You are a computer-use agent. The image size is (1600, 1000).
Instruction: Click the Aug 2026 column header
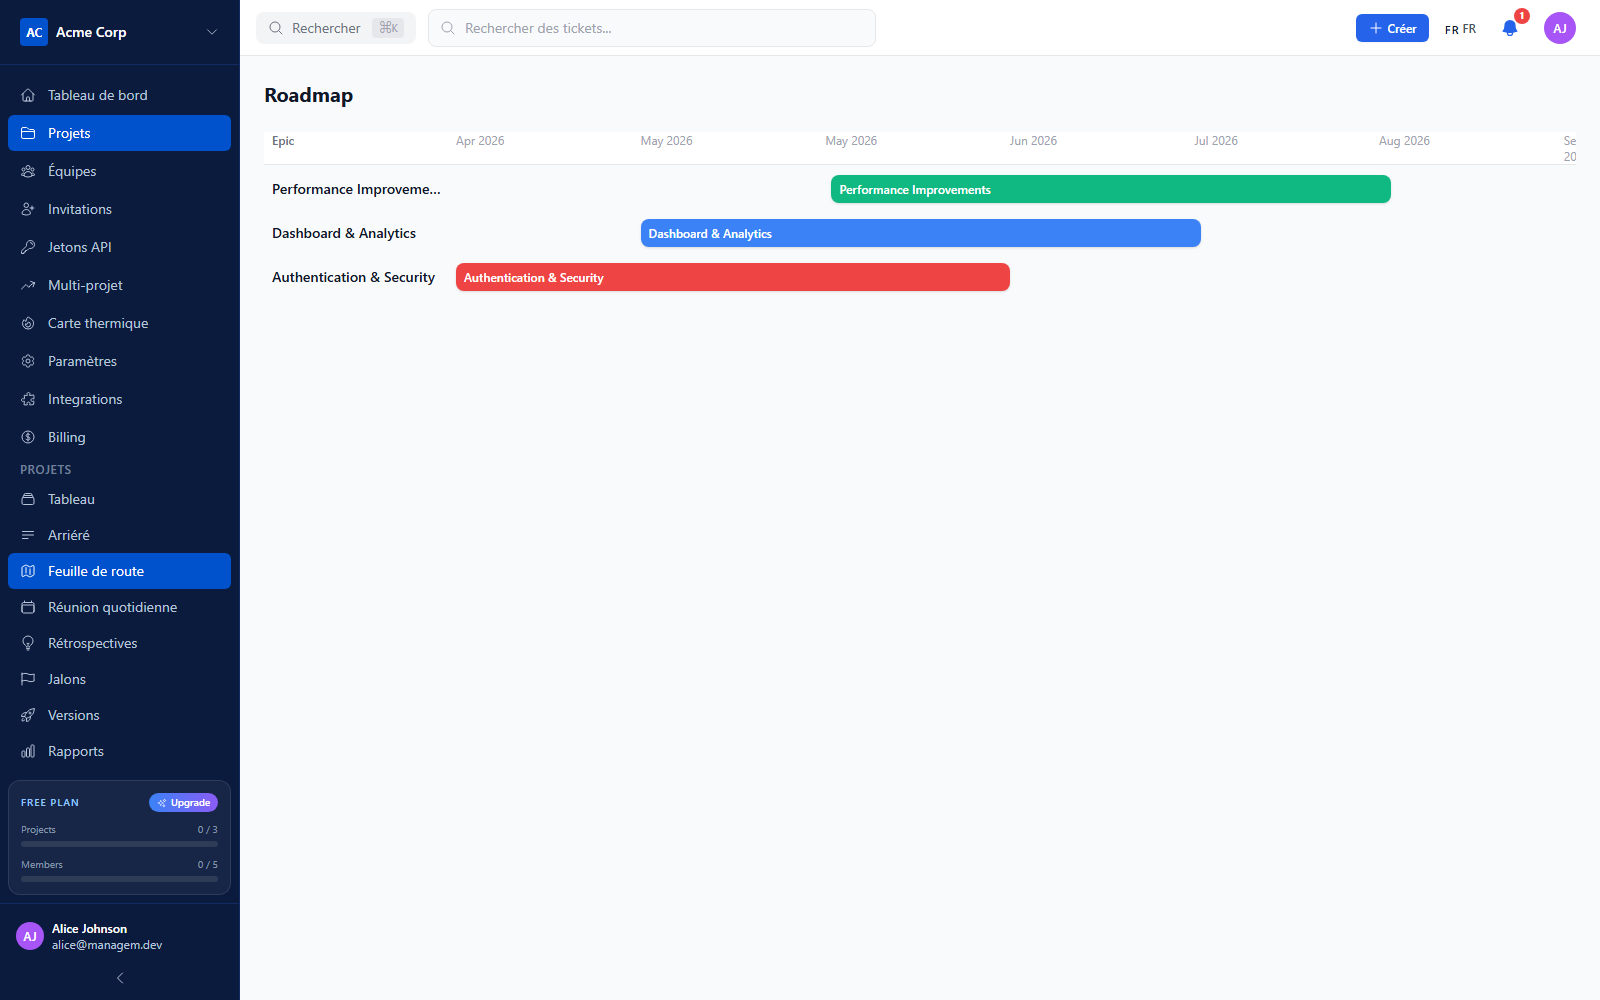(x=1404, y=141)
